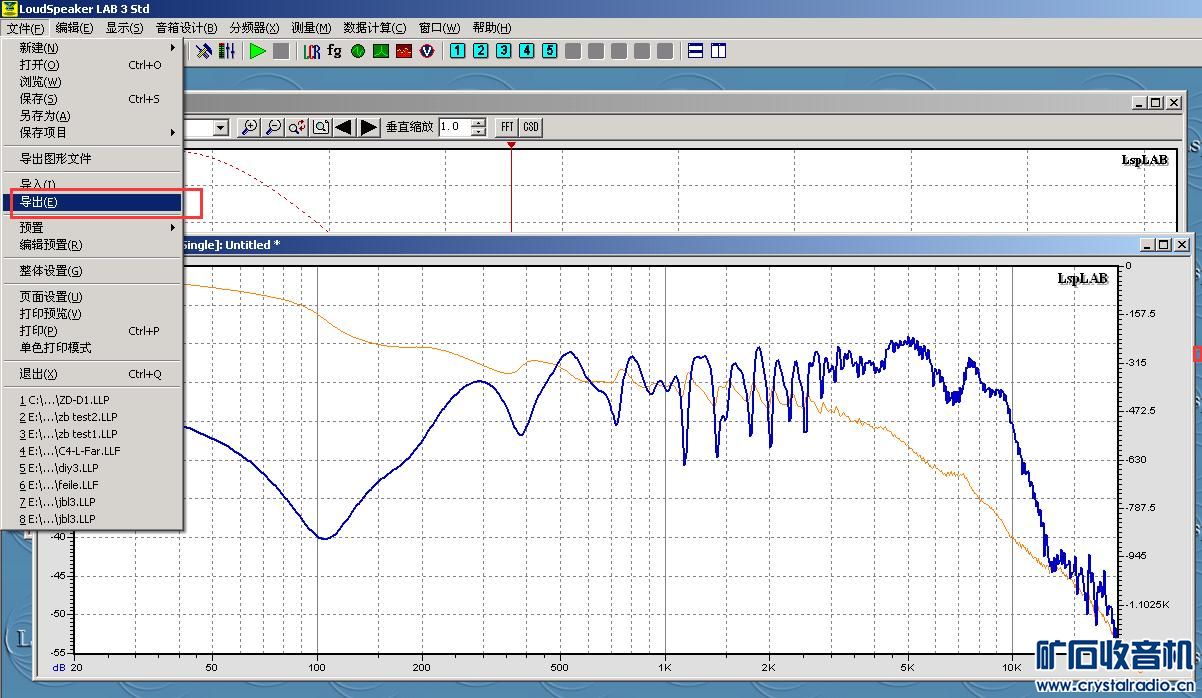This screenshot has width=1202, height=698.
Task: Increase vertical zoom with up stepper
Action: 479,122
